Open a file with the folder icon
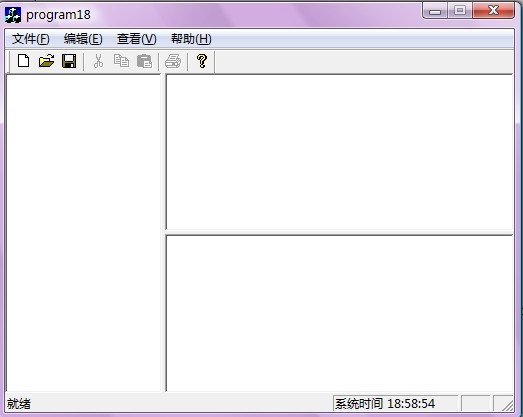The image size is (523, 417). 46,61
